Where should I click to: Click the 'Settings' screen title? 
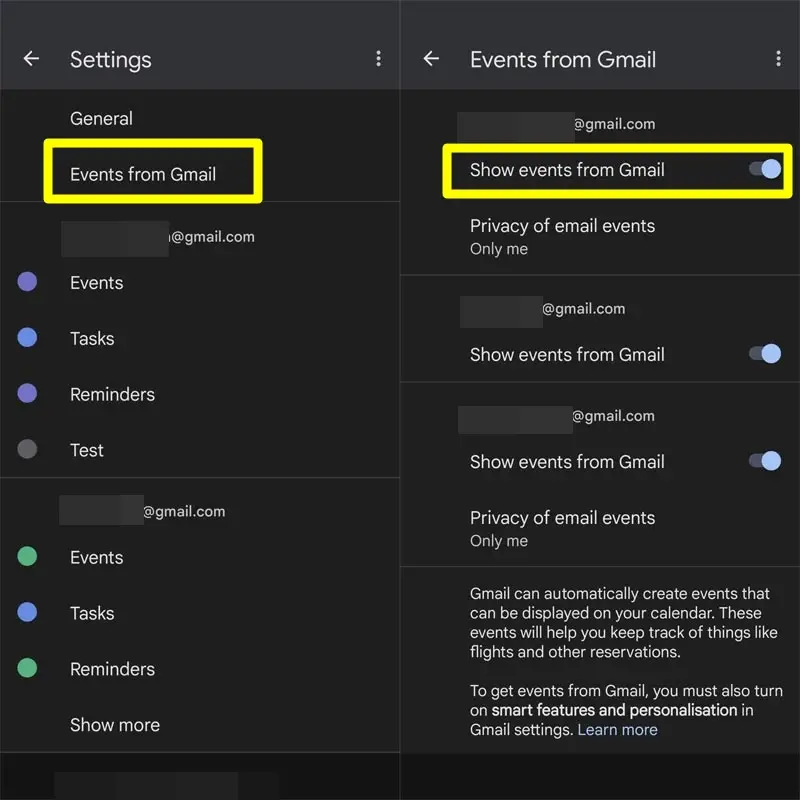pyautogui.click(x=111, y=60)
